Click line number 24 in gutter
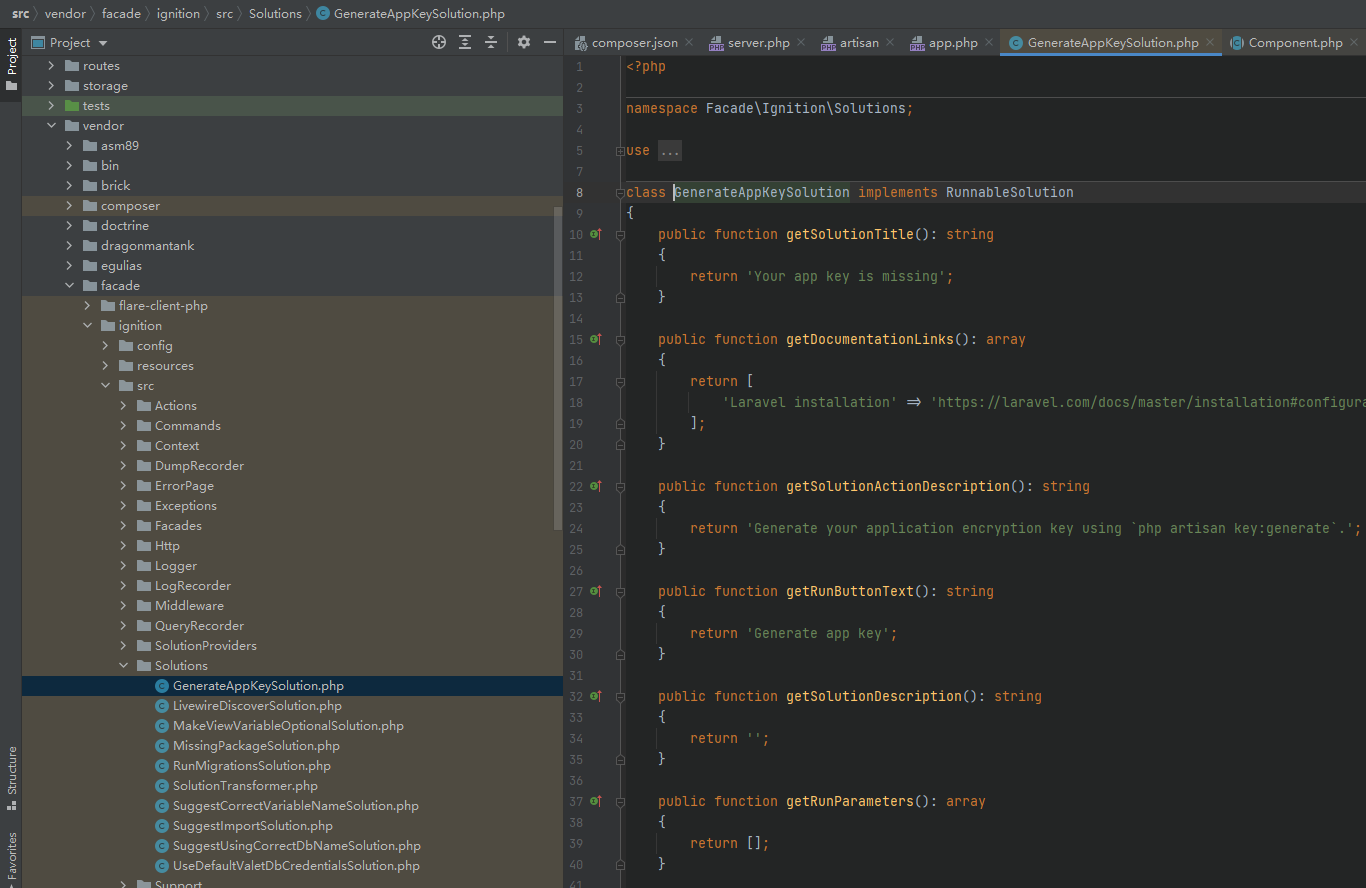This screenshot has width=1366, height=888. coord(576,528)
